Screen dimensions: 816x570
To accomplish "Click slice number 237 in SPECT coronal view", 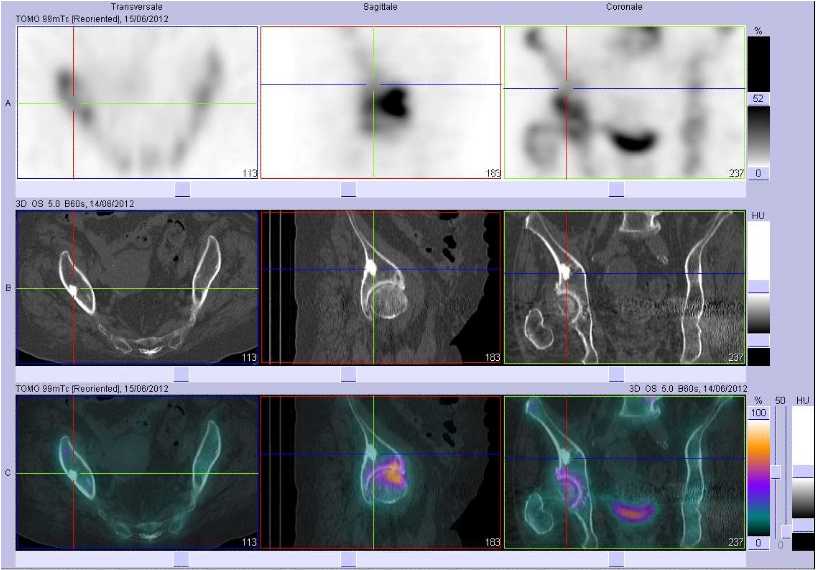I will tap(736, 173).
